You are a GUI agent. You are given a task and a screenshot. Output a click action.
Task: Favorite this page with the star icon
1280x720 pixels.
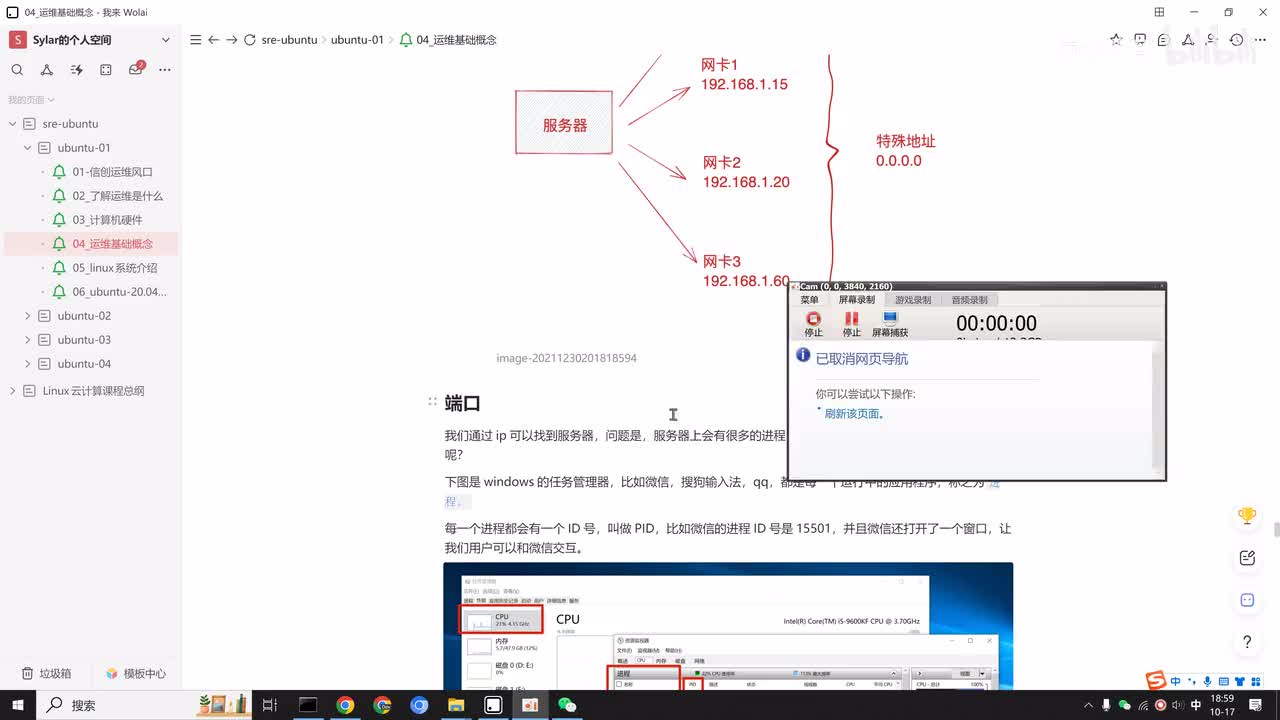pos(1116,40)
